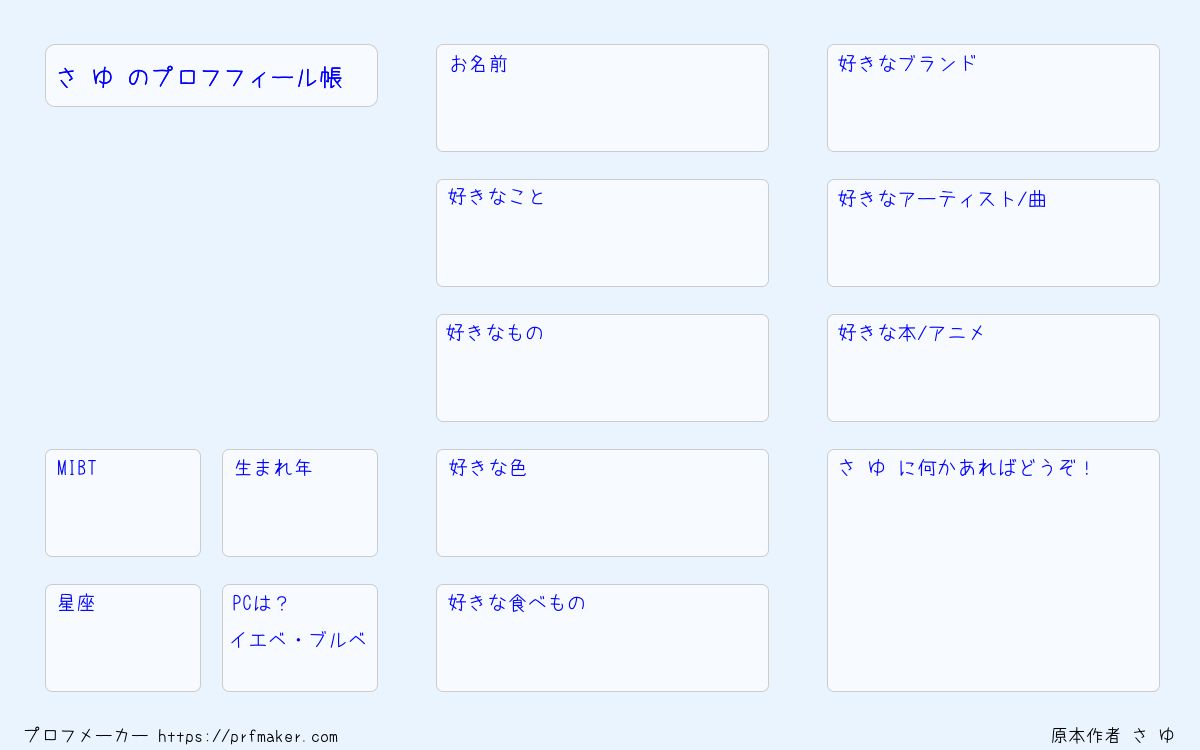Click the お名前 label text
The image size is (1200, 750).
pyautogui.click(x=478, y=64)
